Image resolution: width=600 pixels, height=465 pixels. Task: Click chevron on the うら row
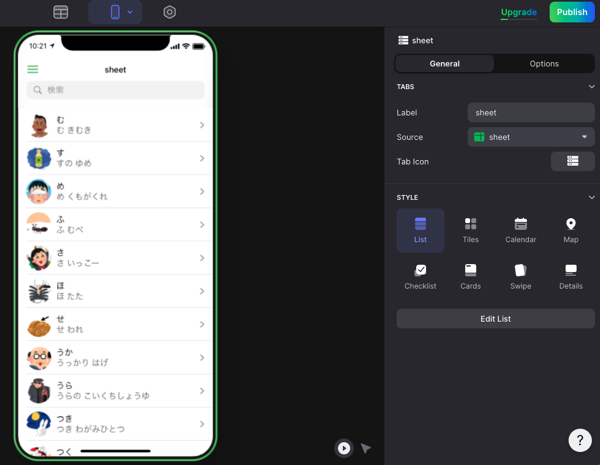pyautogui.click(x=202, y=391)
